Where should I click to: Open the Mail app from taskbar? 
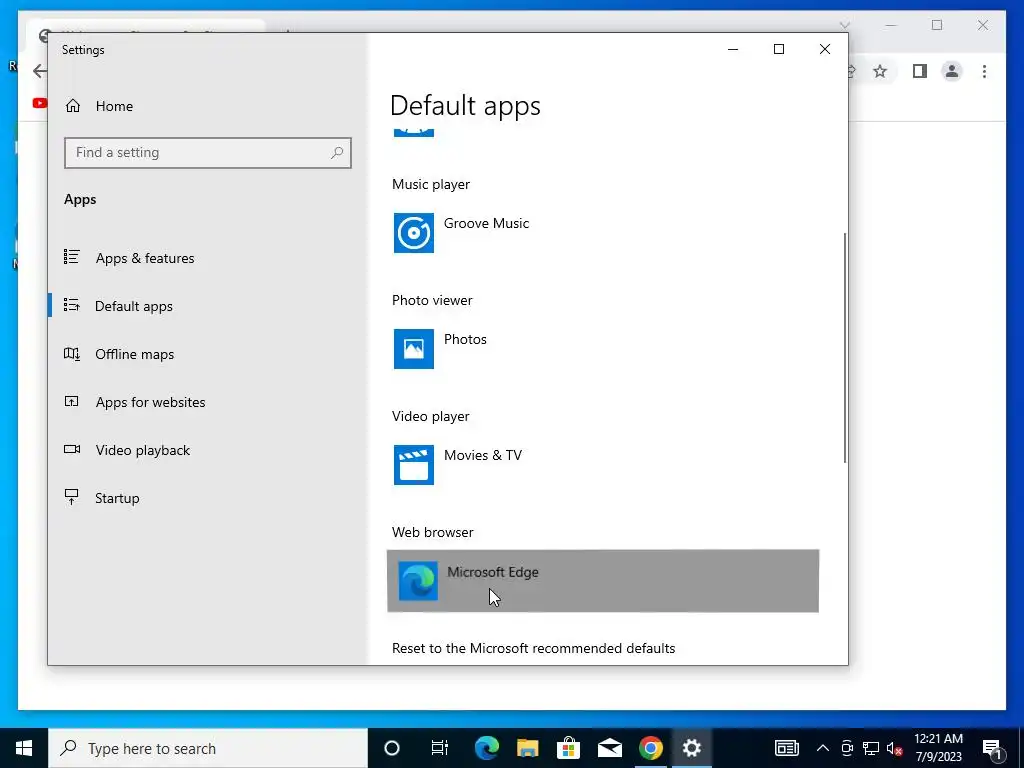(609, 748)
